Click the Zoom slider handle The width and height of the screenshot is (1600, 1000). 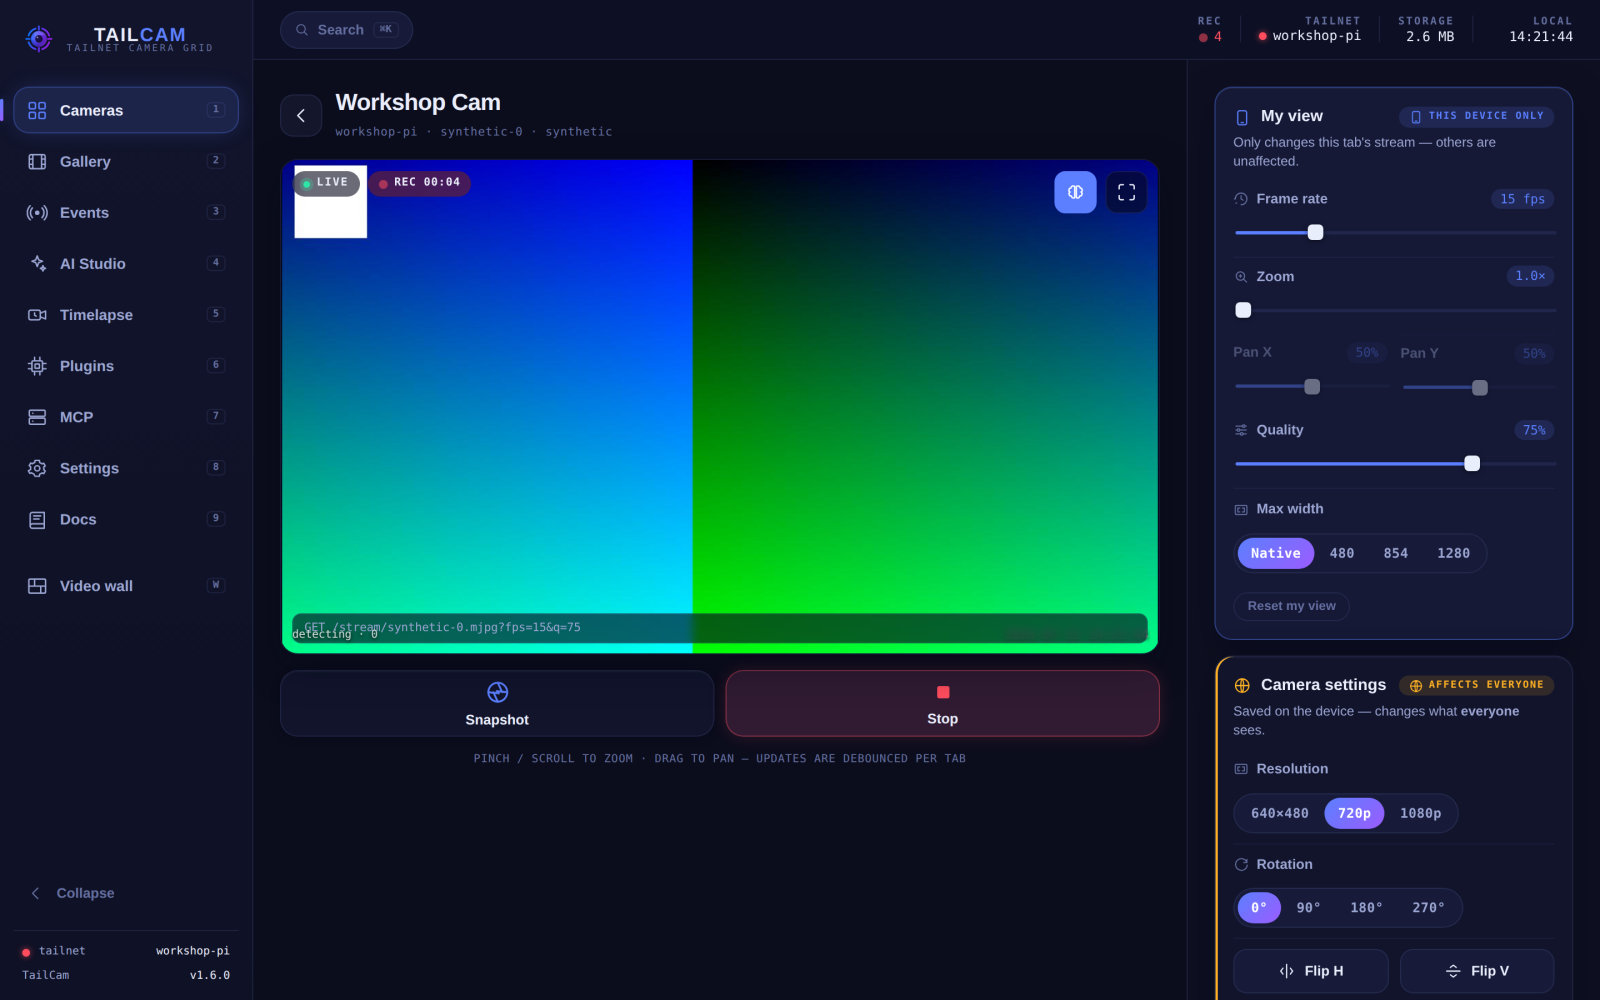(1243, 310)
